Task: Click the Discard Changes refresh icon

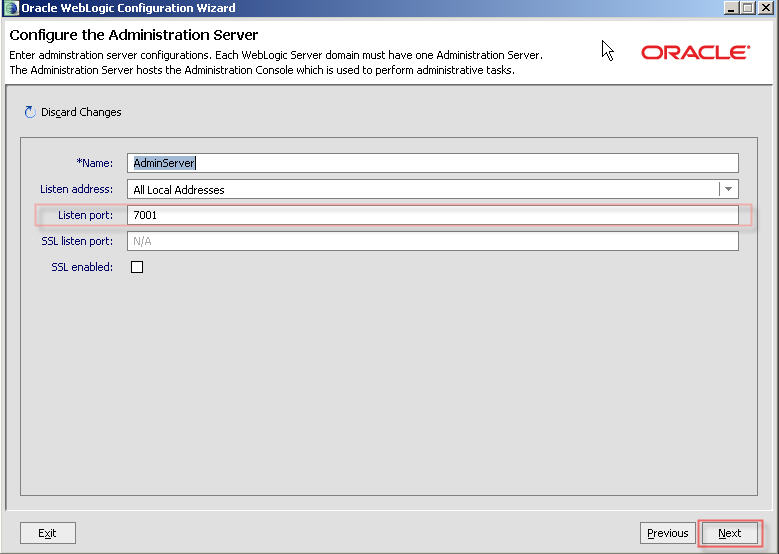Action: pos(30,112)
